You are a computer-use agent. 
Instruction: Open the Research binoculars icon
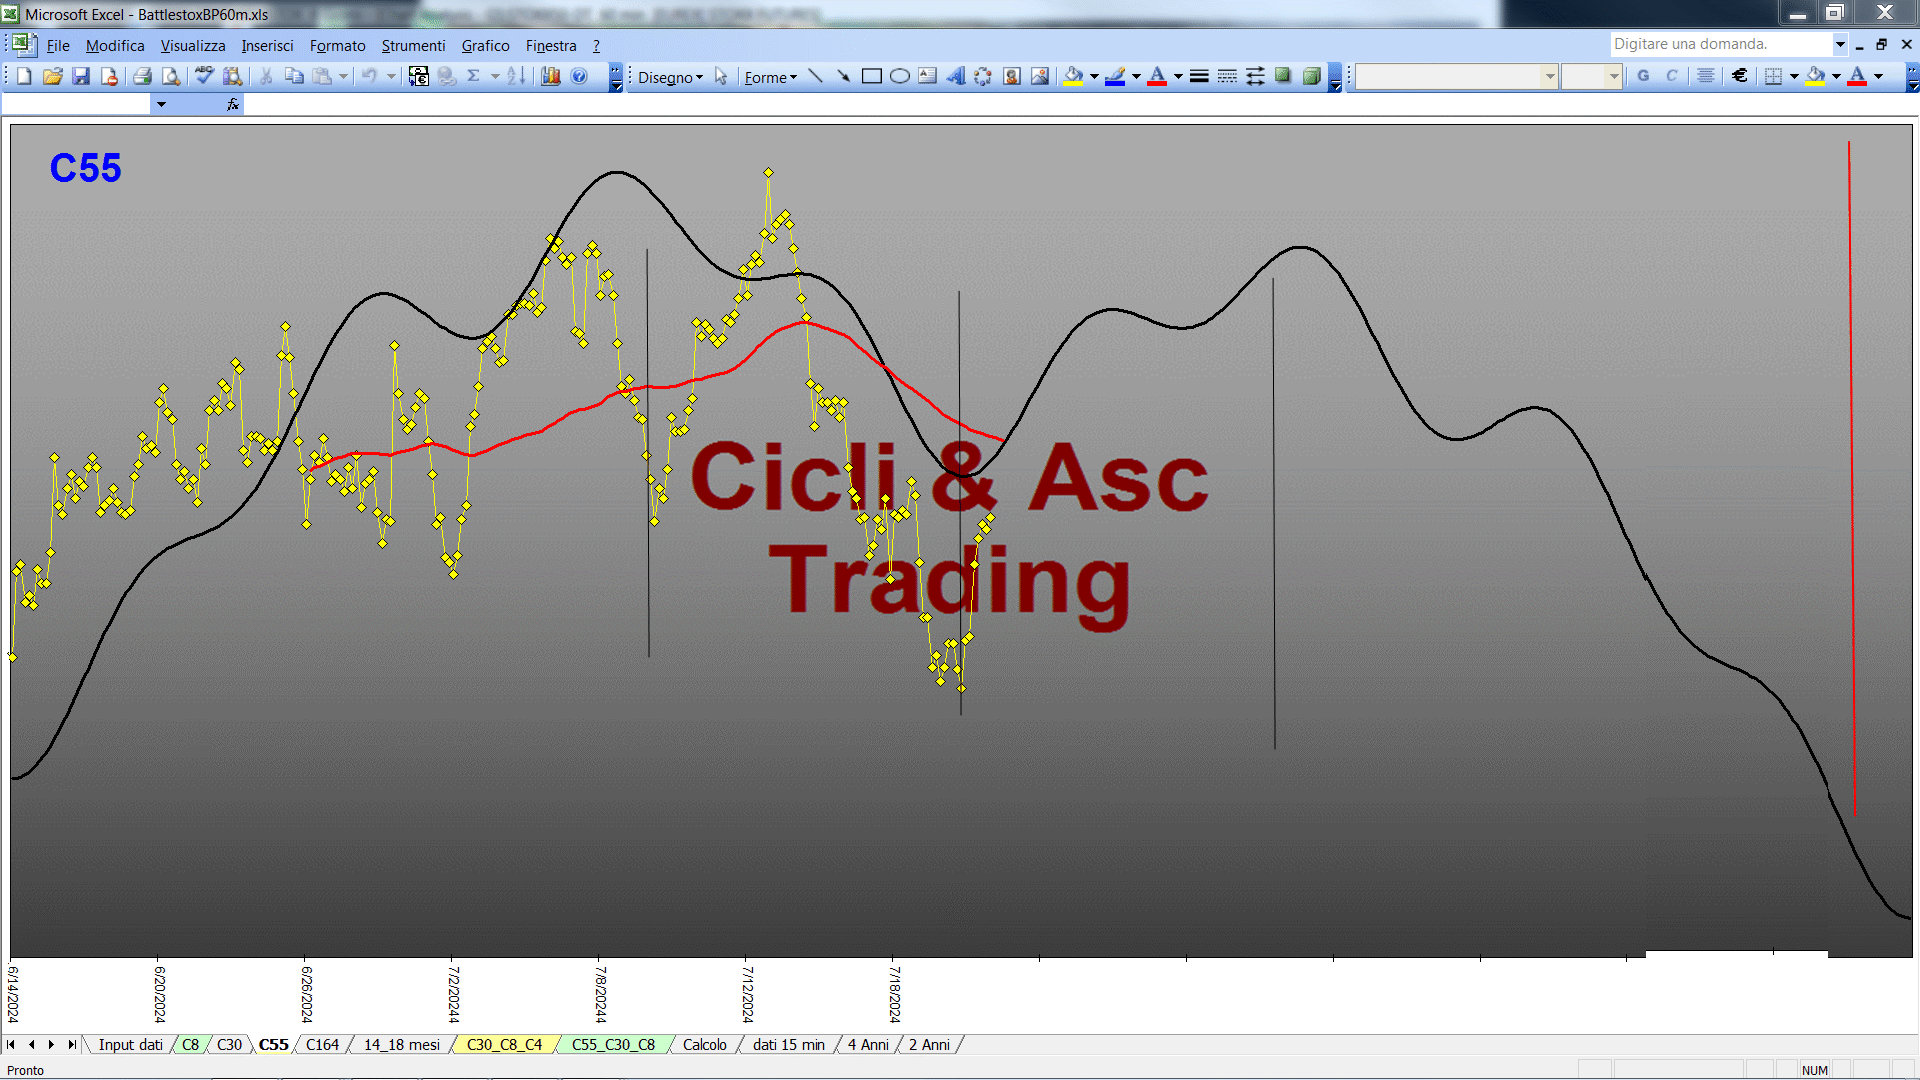pos(233,76)
